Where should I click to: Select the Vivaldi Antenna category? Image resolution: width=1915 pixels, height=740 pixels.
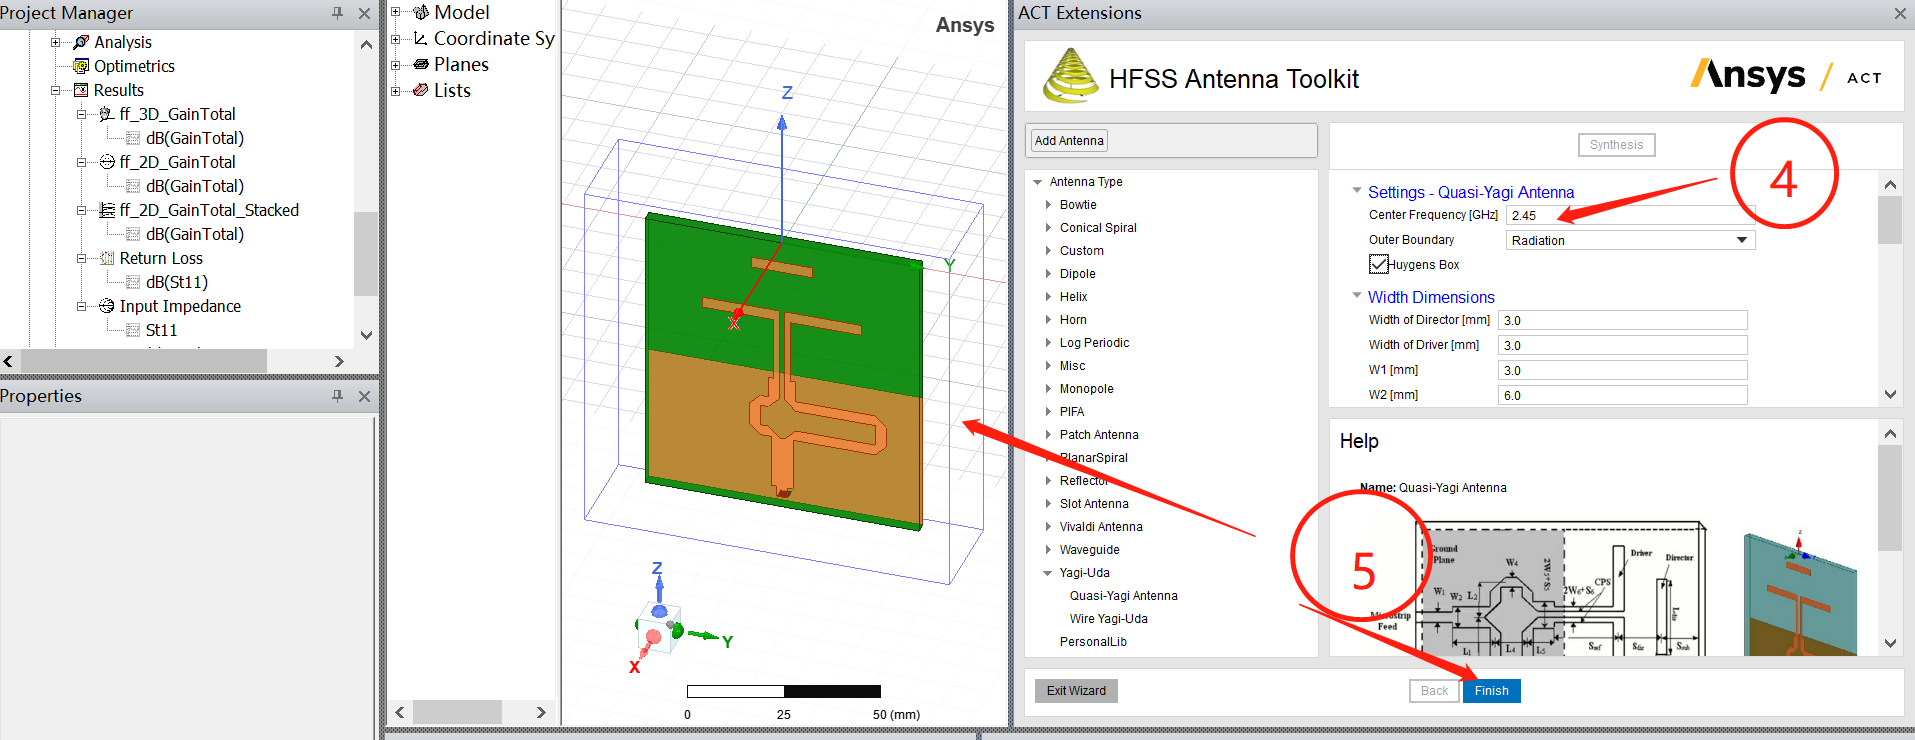click(1101, 527)
